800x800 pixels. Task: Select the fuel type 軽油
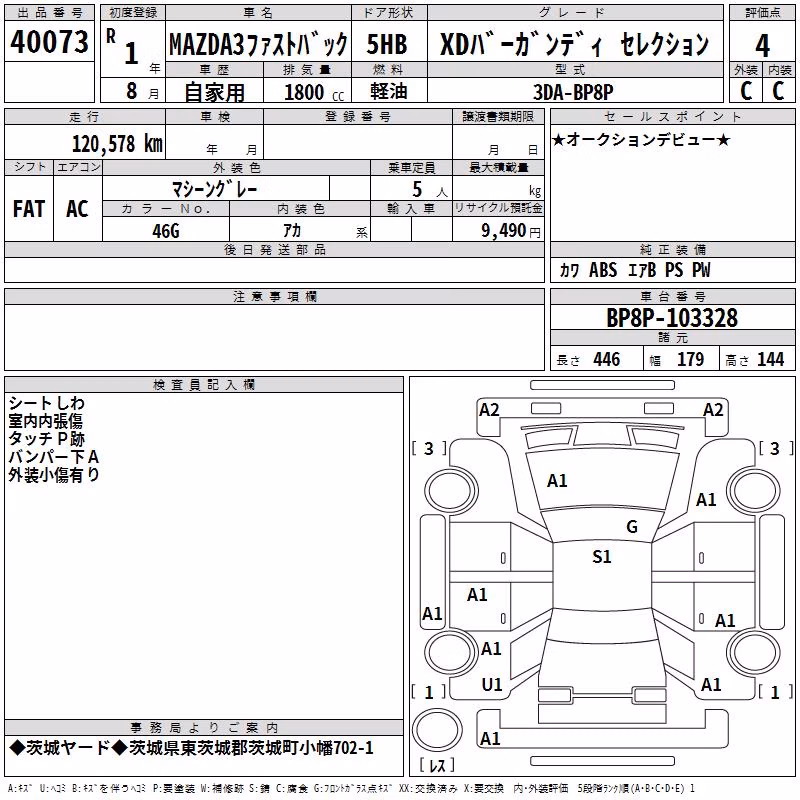[x=389, y=91]
